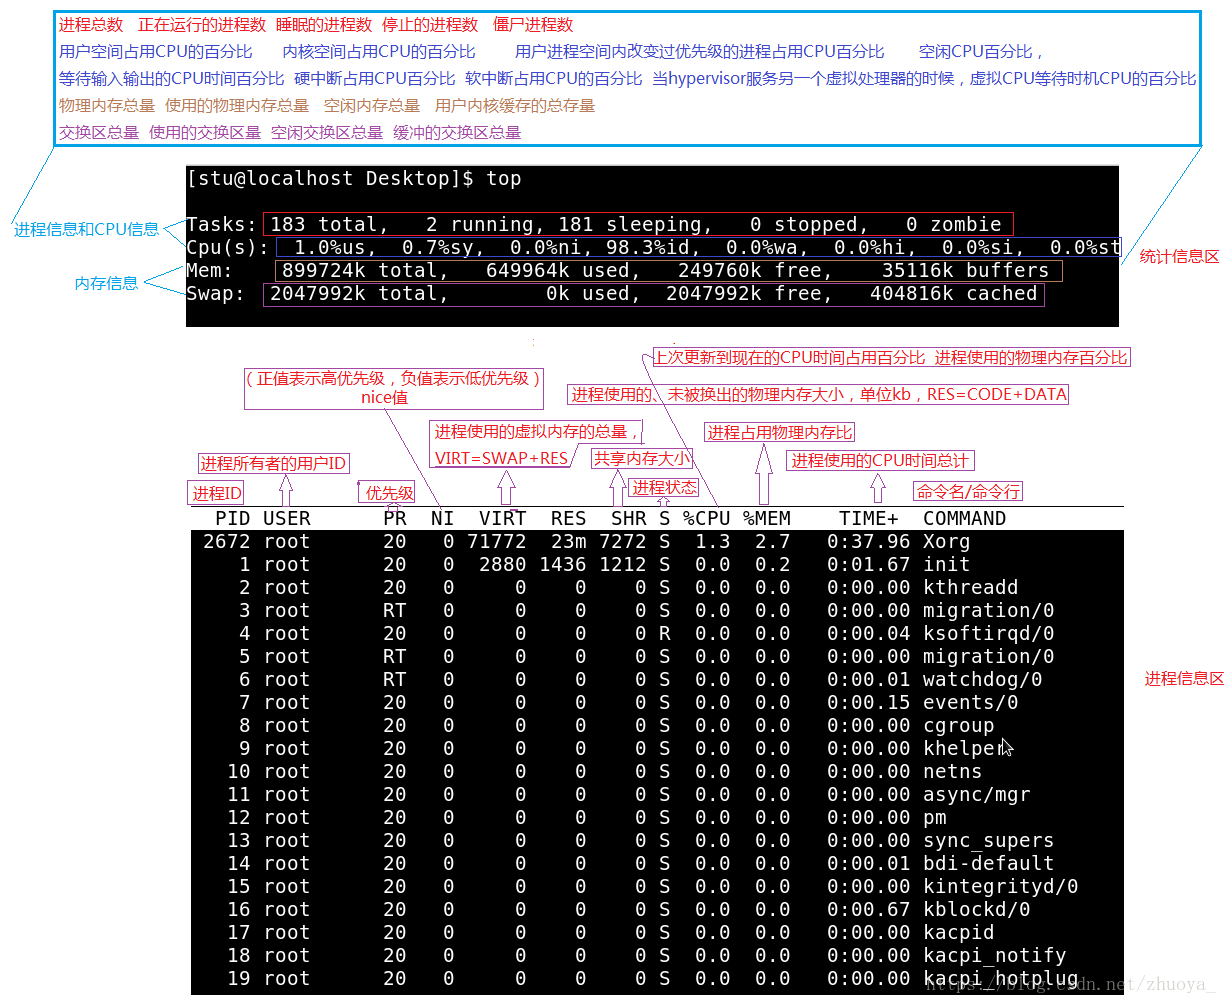1227x1004 pixels.
Task: Click the 进程信息区 red label
Action: [x=1184, y=679]
